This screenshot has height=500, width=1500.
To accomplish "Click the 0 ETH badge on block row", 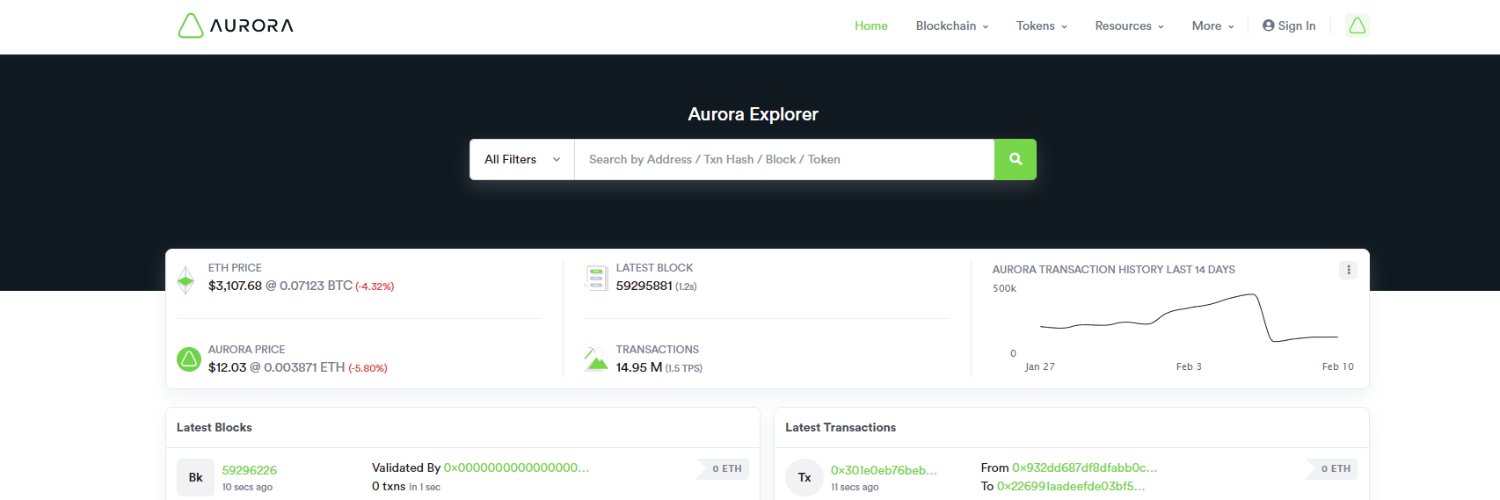I will (721, 468).
